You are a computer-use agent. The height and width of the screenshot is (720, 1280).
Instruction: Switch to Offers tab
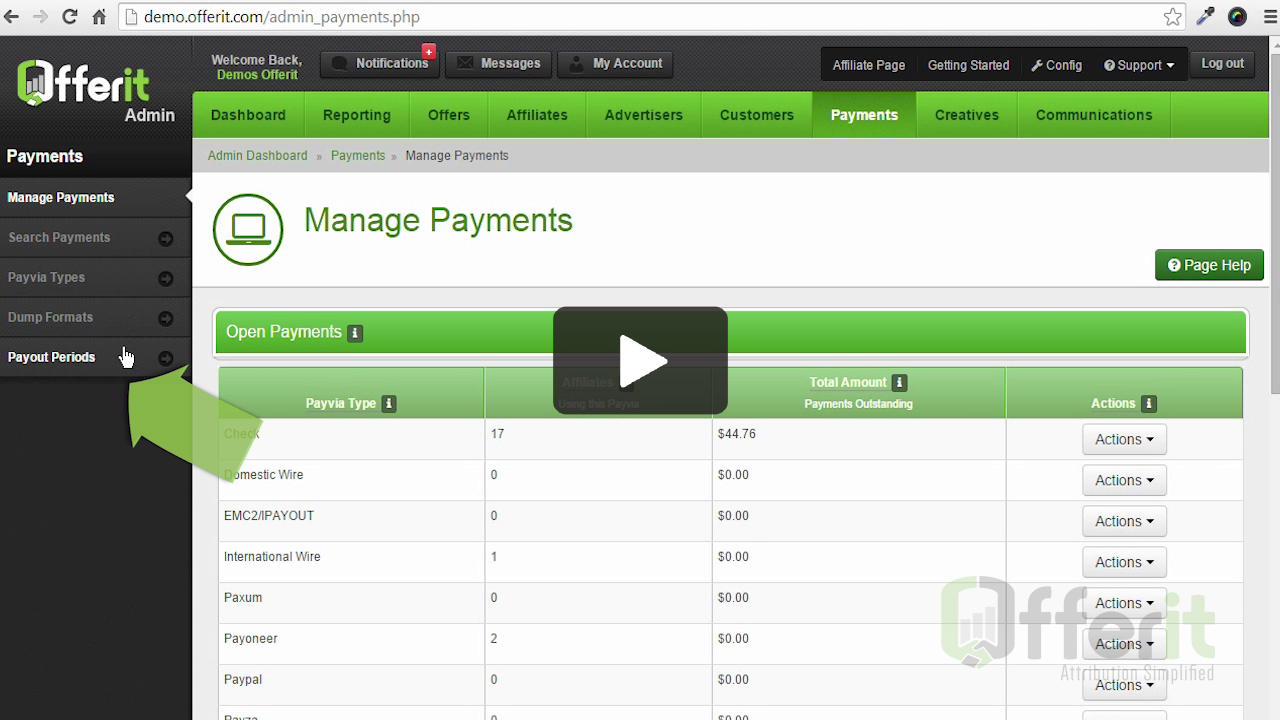[x=449, y=115]
